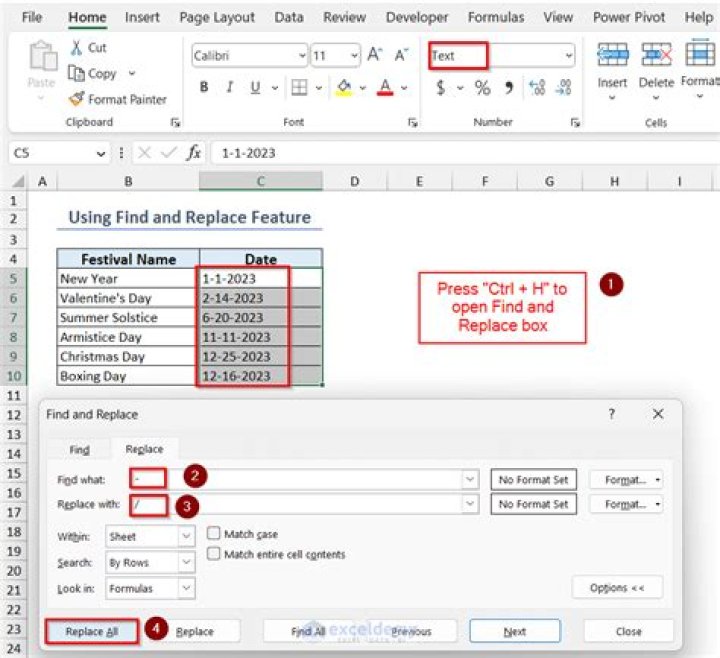Viewport: 720px width, 658px height.
Task: Click the Insert Function fx icon
Action: pyautogui.click(x=194, y=152)
